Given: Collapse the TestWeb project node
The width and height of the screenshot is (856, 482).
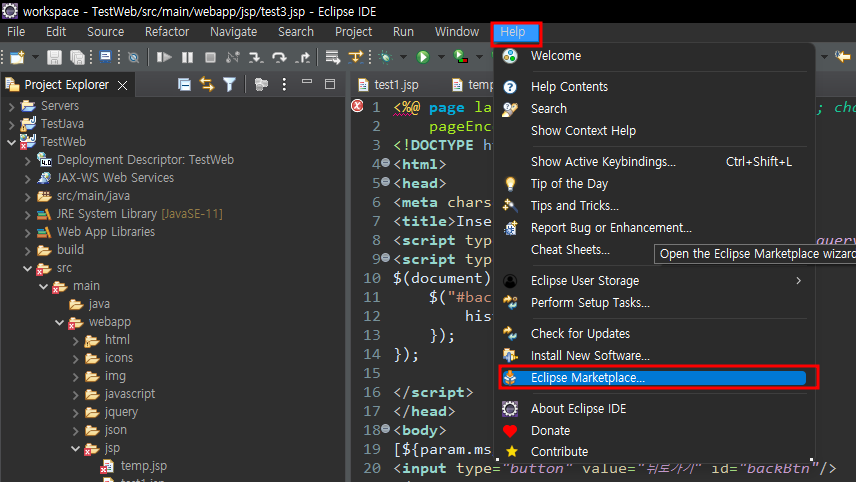Looking at the screenshot, I should (11, 142).
